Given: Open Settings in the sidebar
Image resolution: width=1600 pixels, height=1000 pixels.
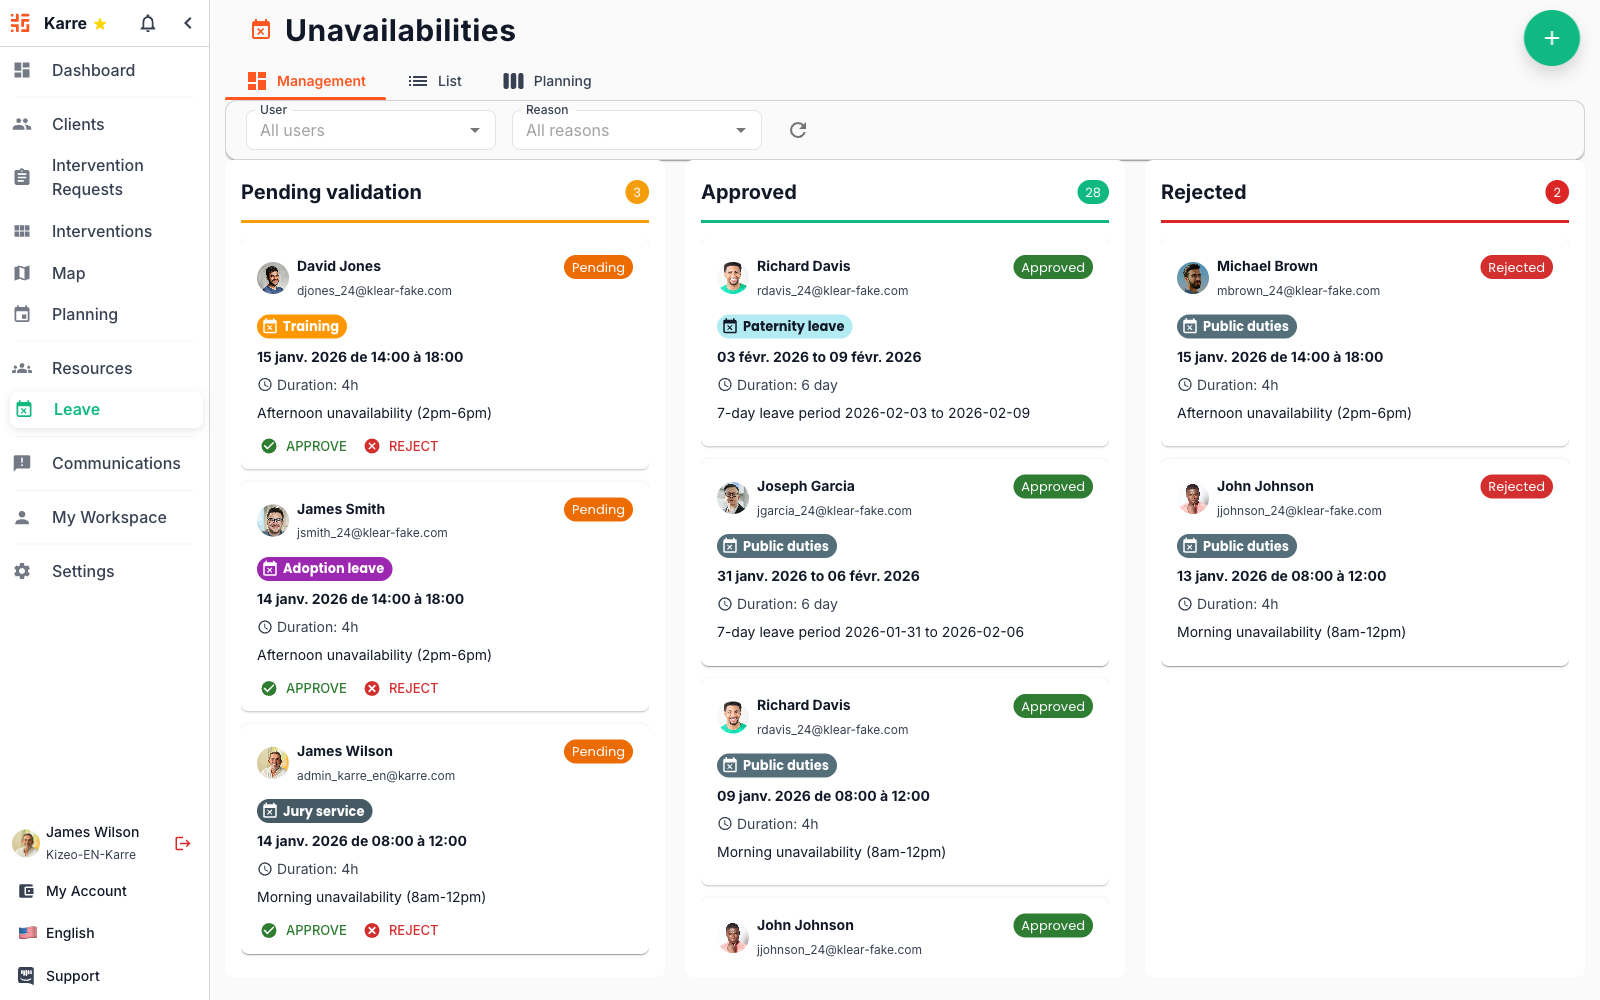Looking at the screenshot, I should (83, 571).
